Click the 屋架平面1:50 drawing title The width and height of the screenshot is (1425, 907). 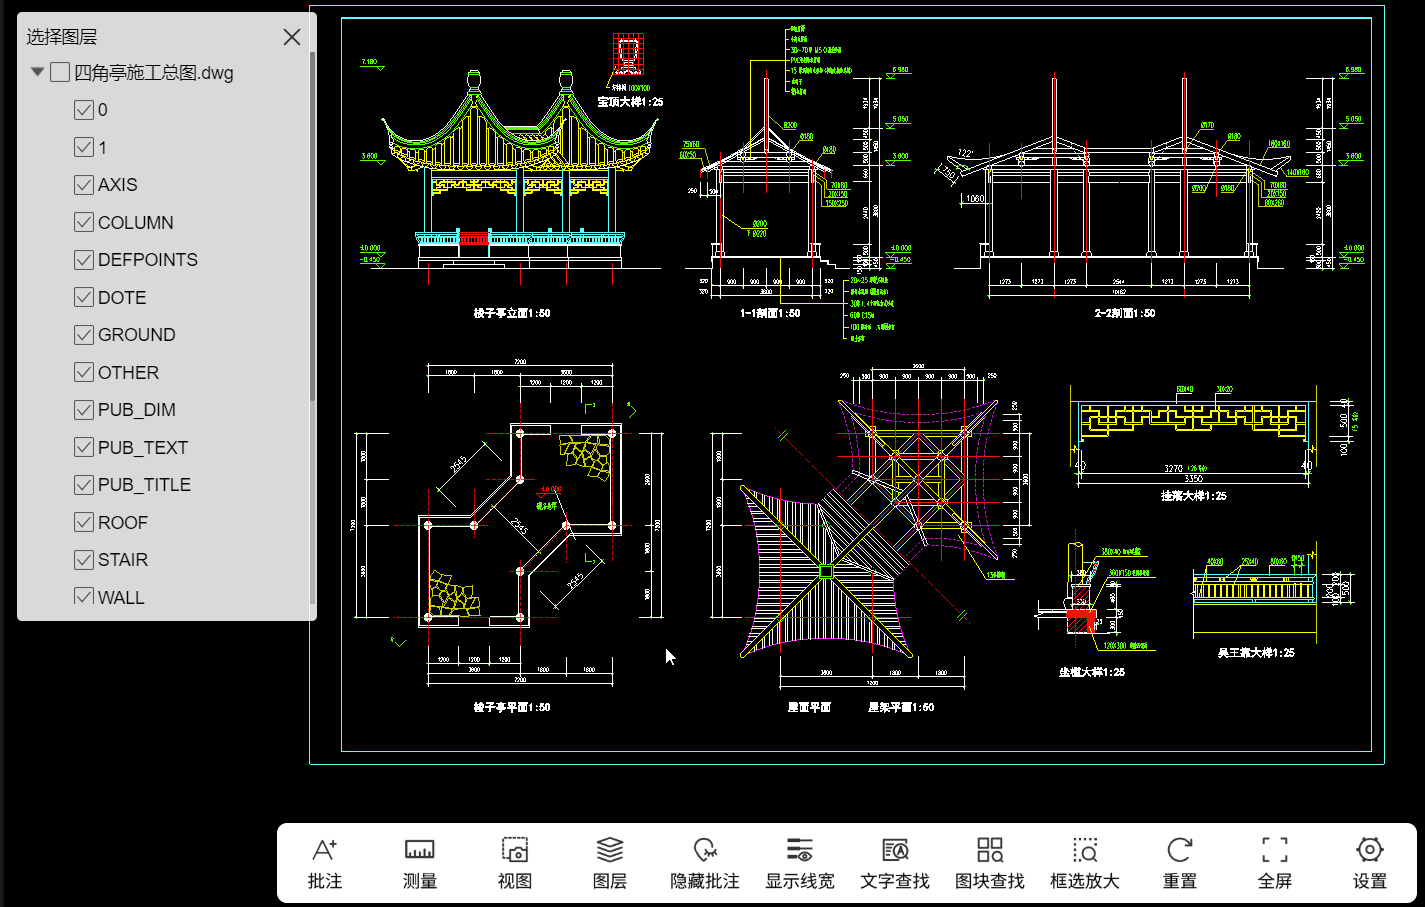[x=901, y=707]
